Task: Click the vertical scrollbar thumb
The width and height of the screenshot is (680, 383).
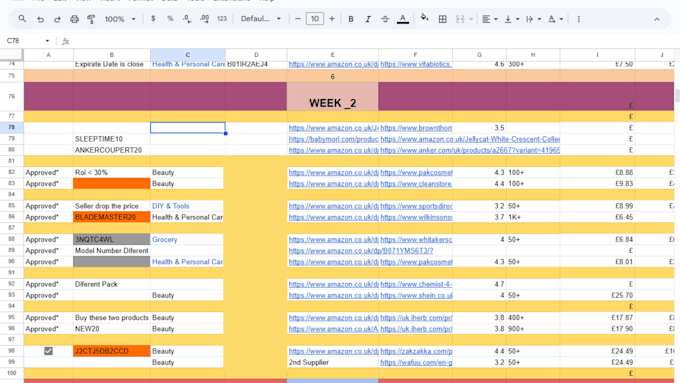Action: click(677, 95)
